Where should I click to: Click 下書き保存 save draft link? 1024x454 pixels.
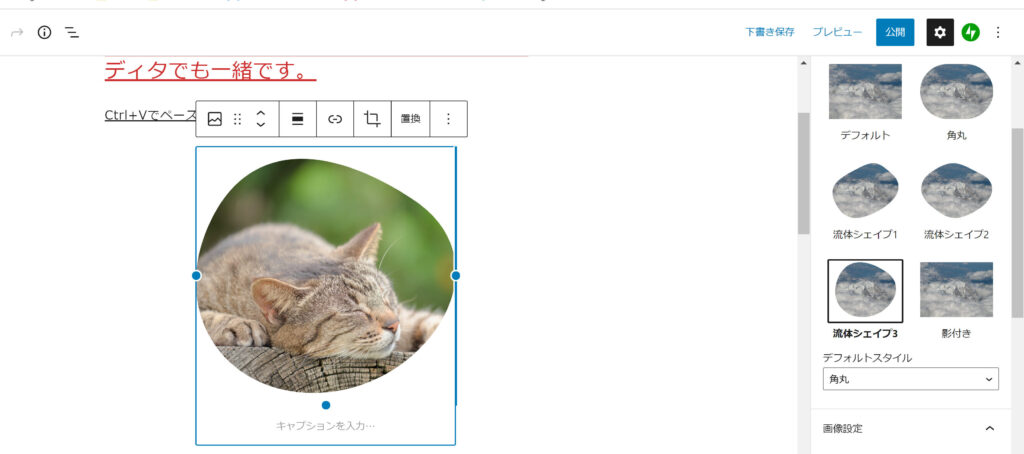[770, 32]
